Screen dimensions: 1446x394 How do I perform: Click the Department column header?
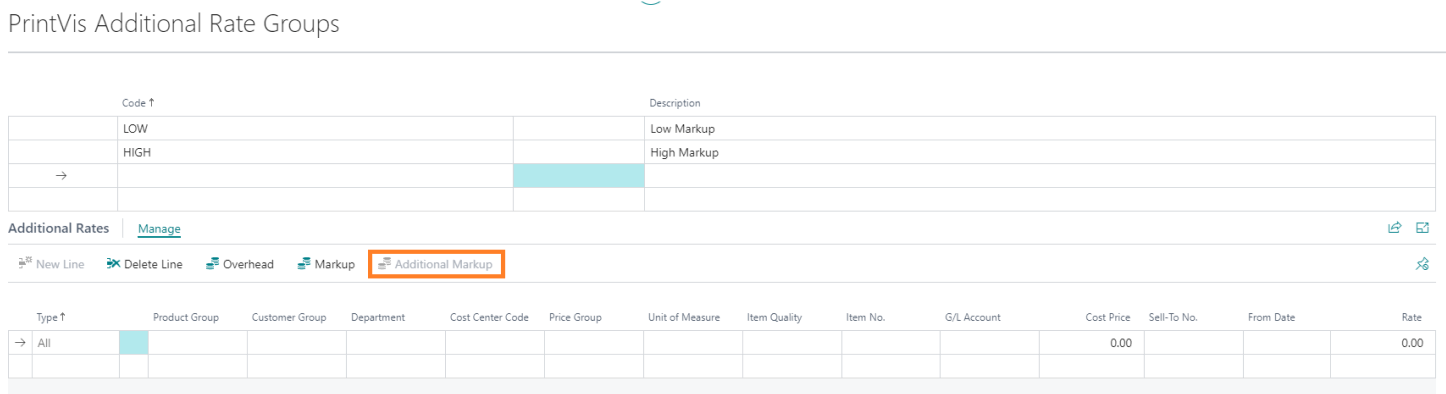378,317
